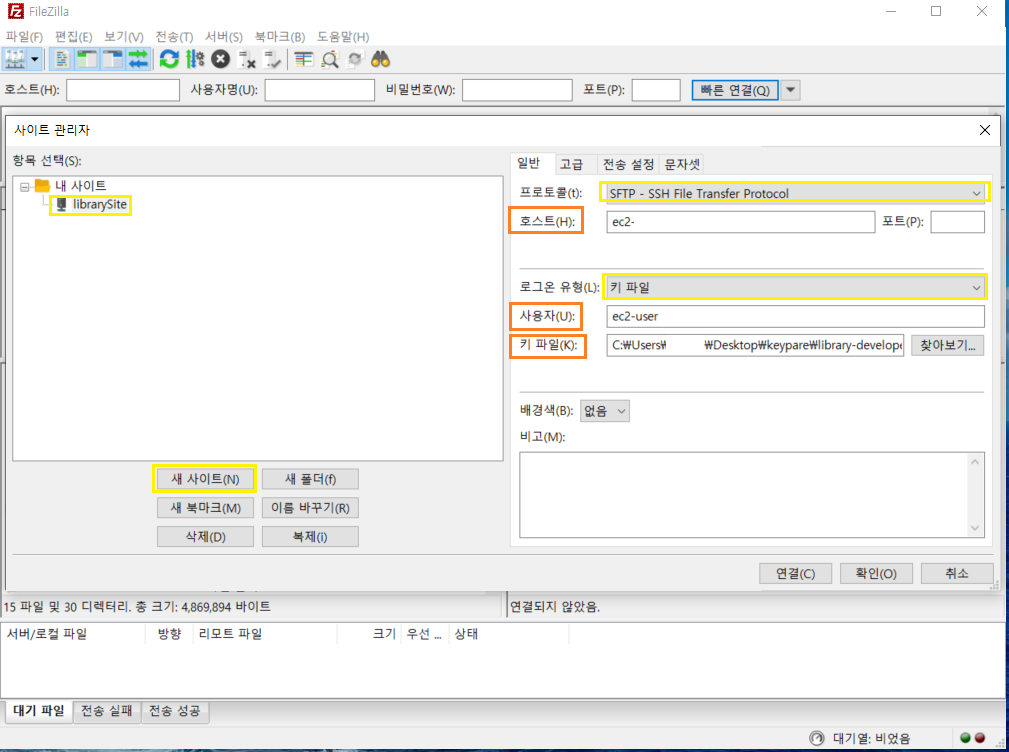Open the 로그온 유형 키 파일 dropdown
The width and height of the screenshot is (1009, 752).
795,287
